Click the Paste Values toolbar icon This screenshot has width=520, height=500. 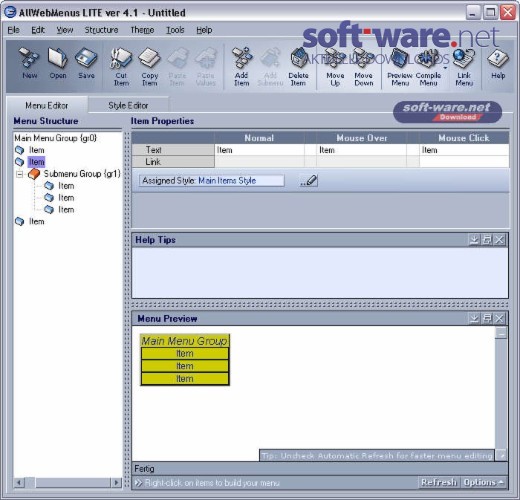[205, 67]
